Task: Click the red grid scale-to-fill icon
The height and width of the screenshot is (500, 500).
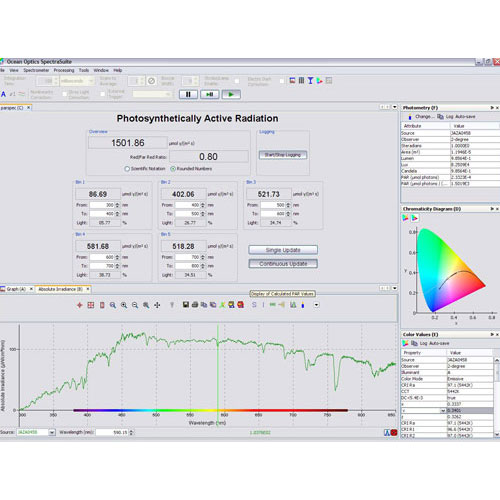Action: 91,305
